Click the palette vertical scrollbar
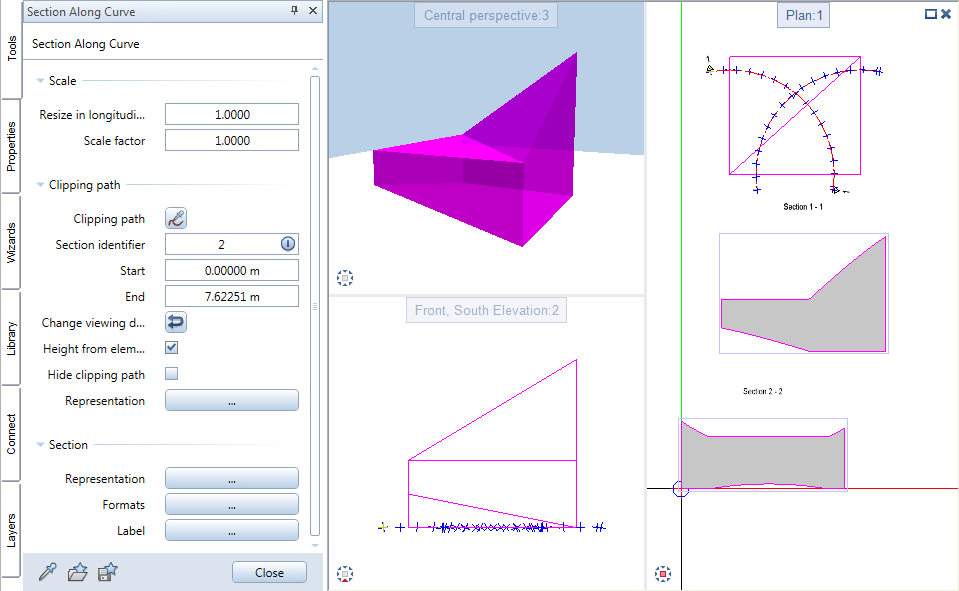Screen dimensions: 959x591 [315, 300]
